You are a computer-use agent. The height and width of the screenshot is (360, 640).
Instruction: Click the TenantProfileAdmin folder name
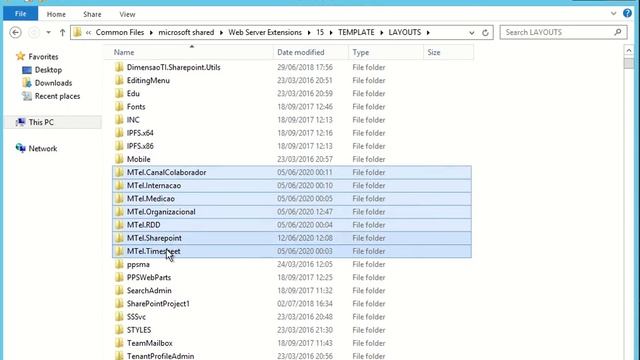pos(160,356)
